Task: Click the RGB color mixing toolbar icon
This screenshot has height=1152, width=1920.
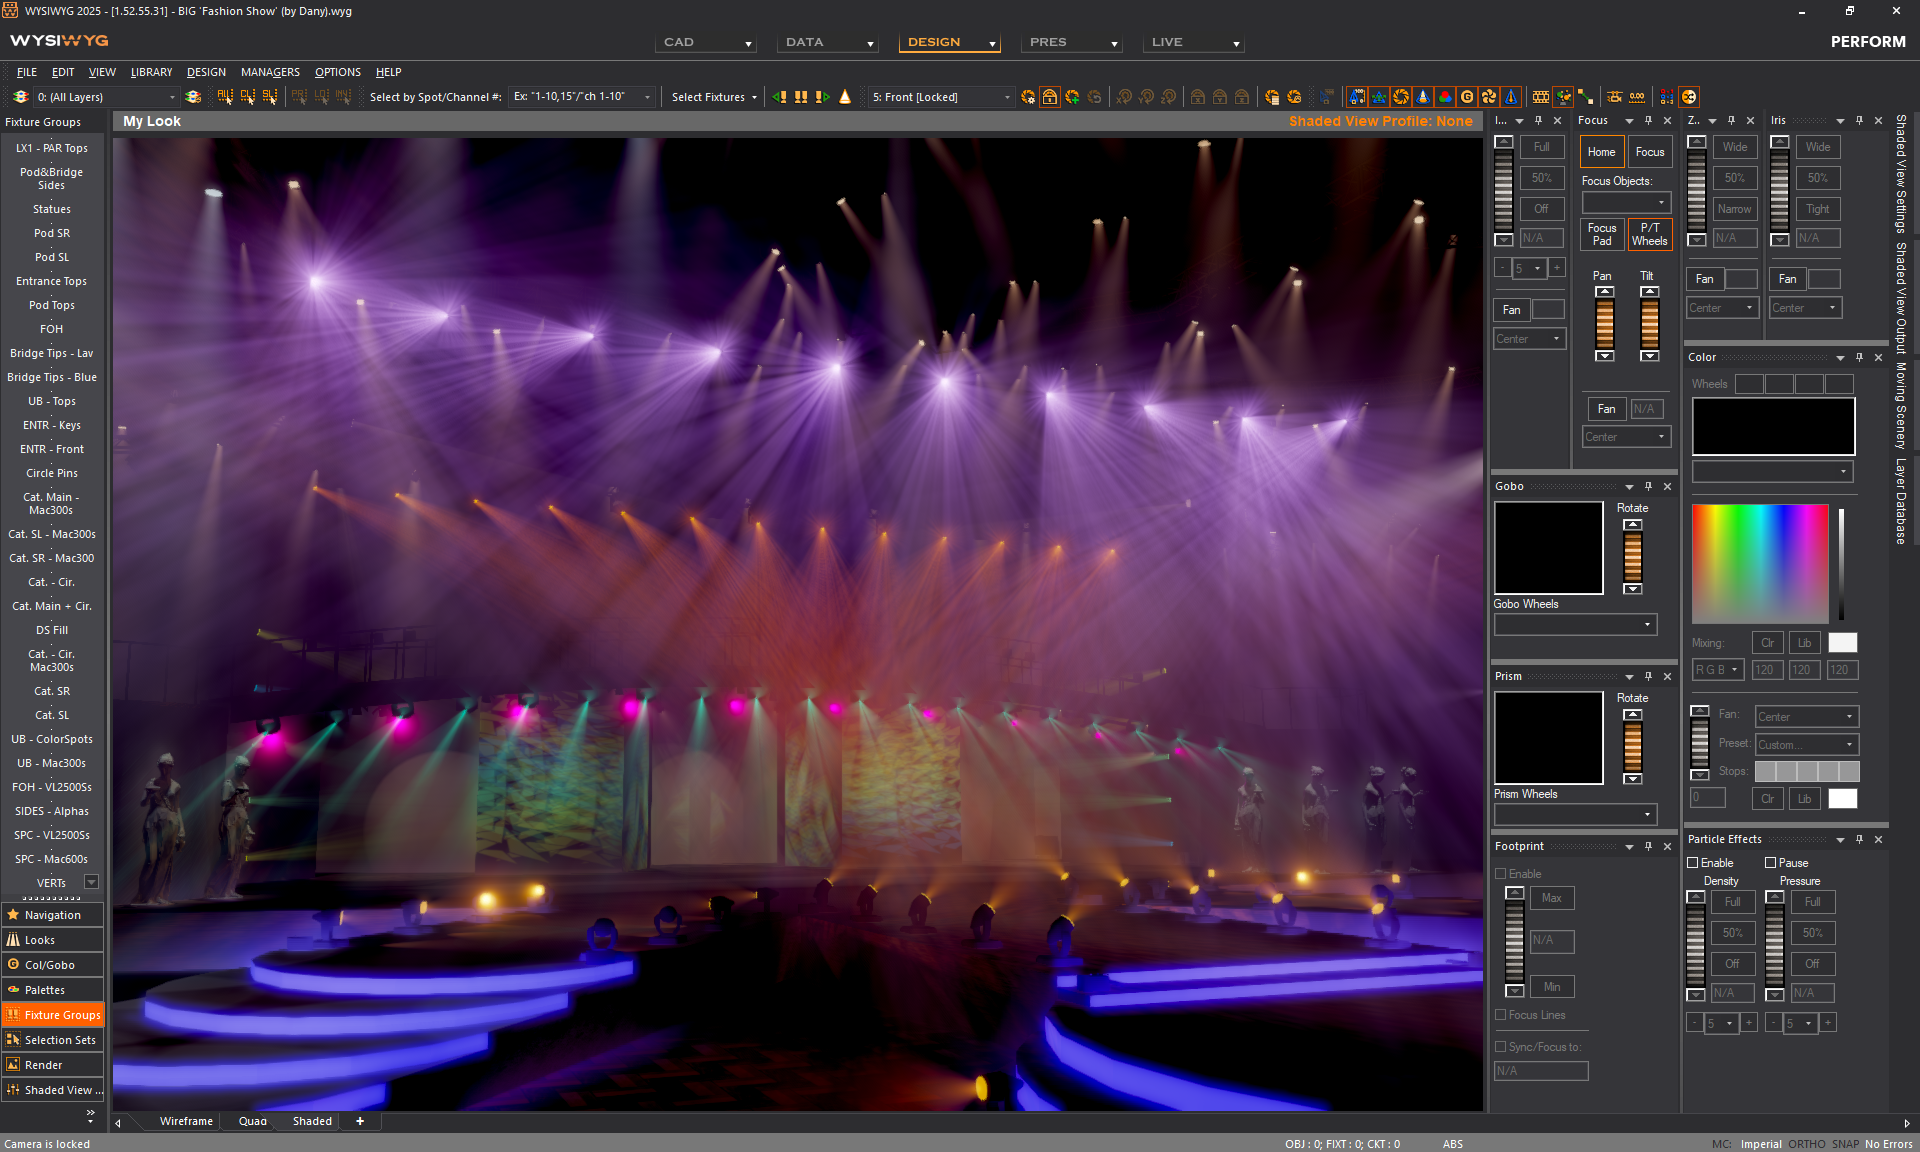Action: tap(1446, 97)
